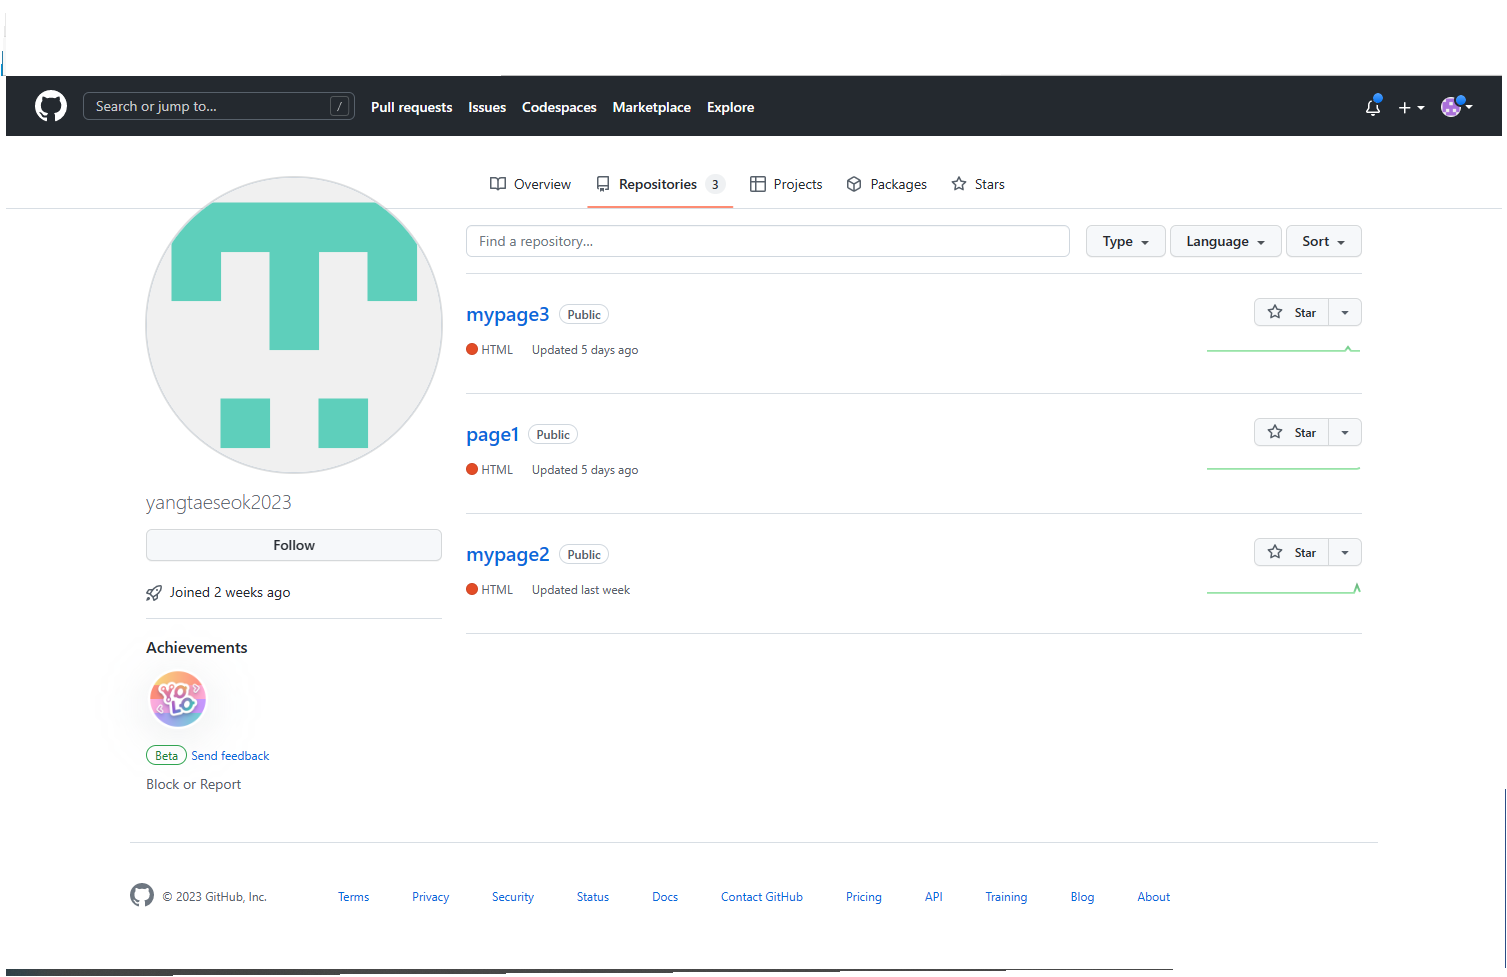Viewport: 1507px width, 977px height.
Task: Open the Terms footer link
Action: pyautogui.click(x=353, y=897)
